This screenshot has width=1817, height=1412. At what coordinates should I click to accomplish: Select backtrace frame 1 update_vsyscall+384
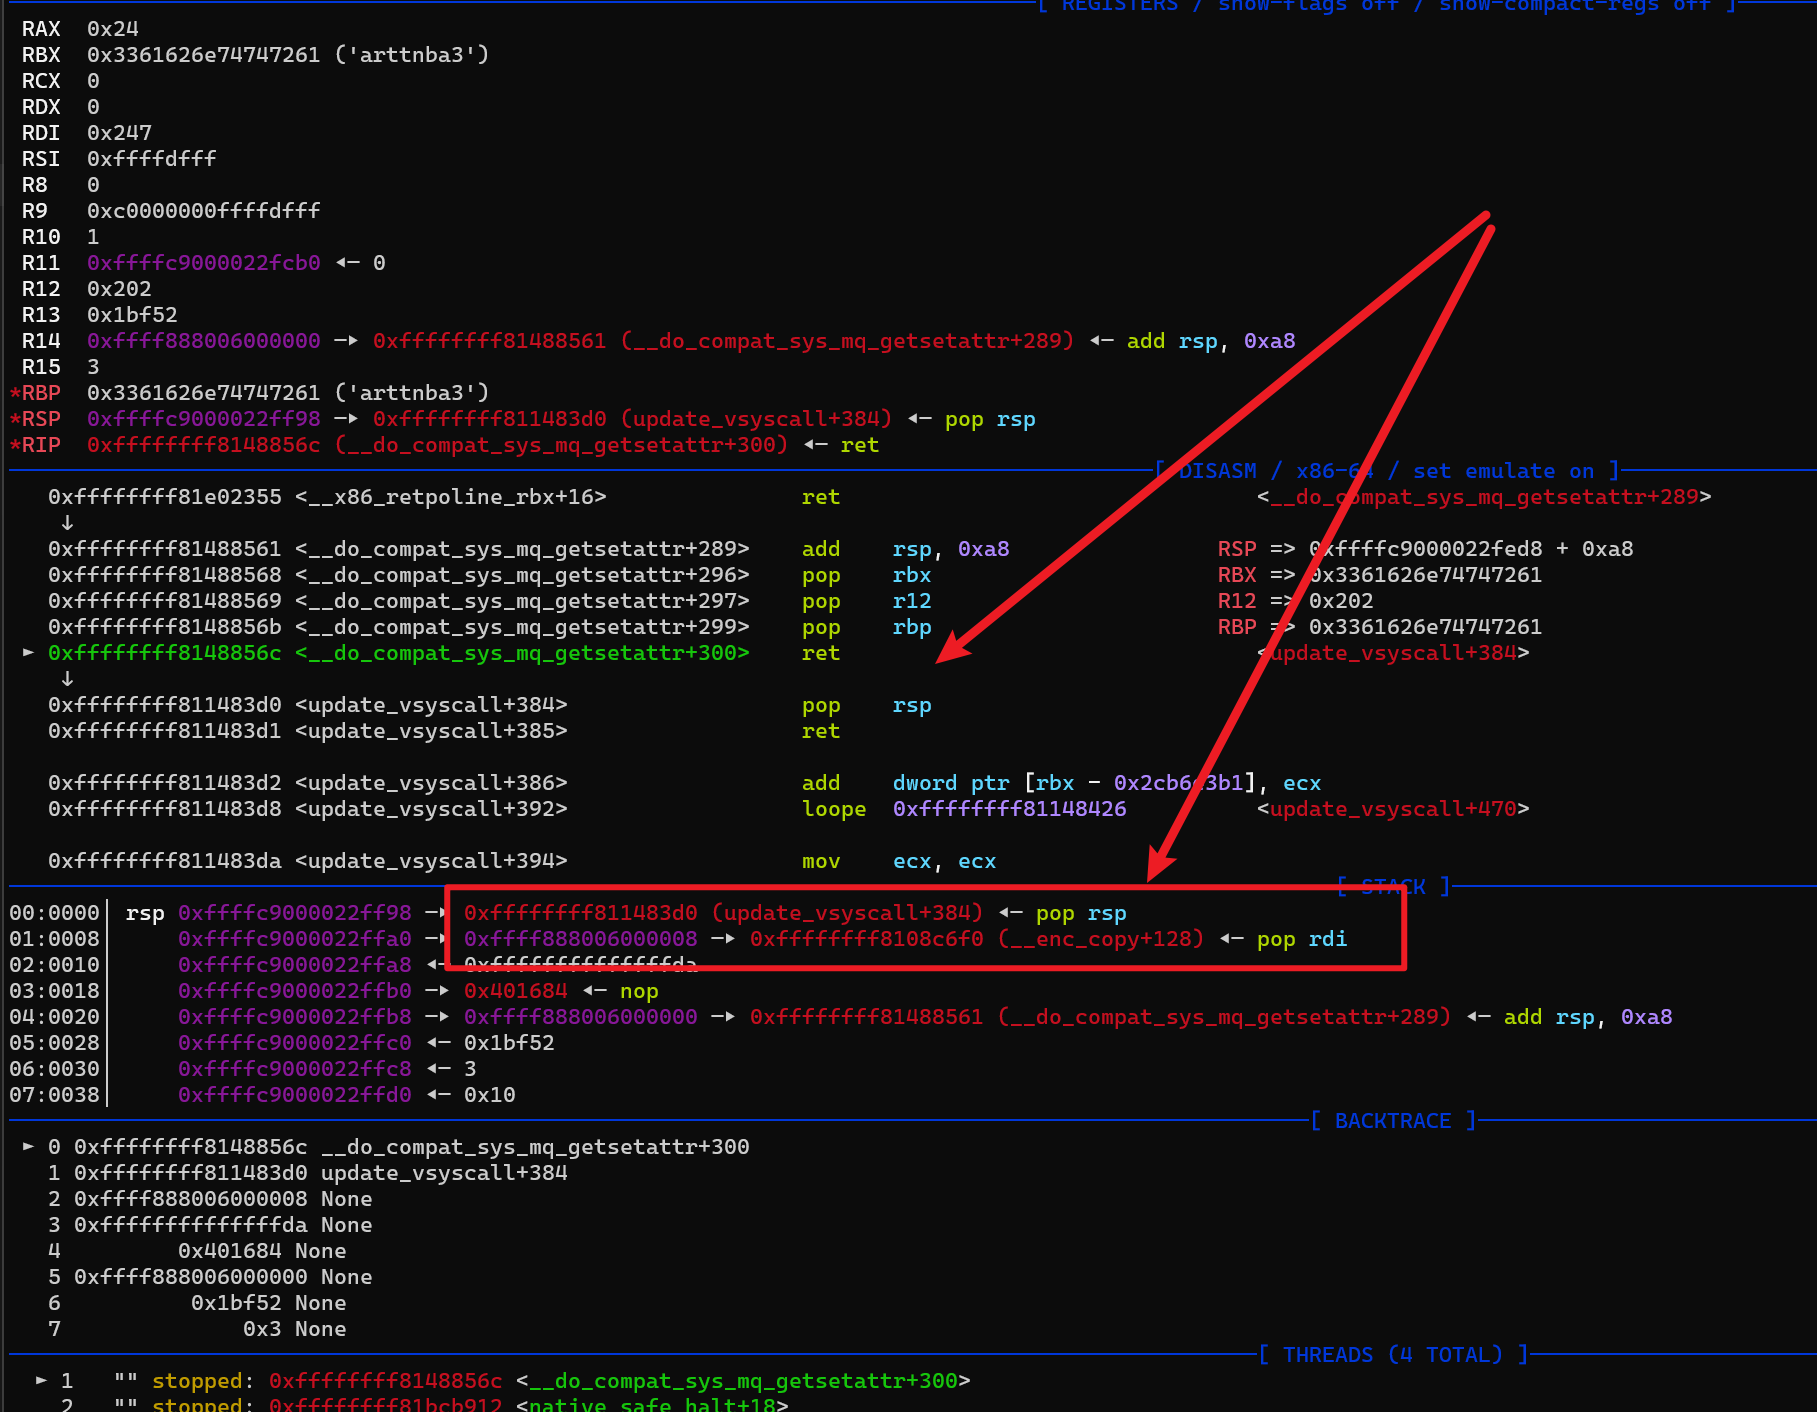(x=308, y=1173)
